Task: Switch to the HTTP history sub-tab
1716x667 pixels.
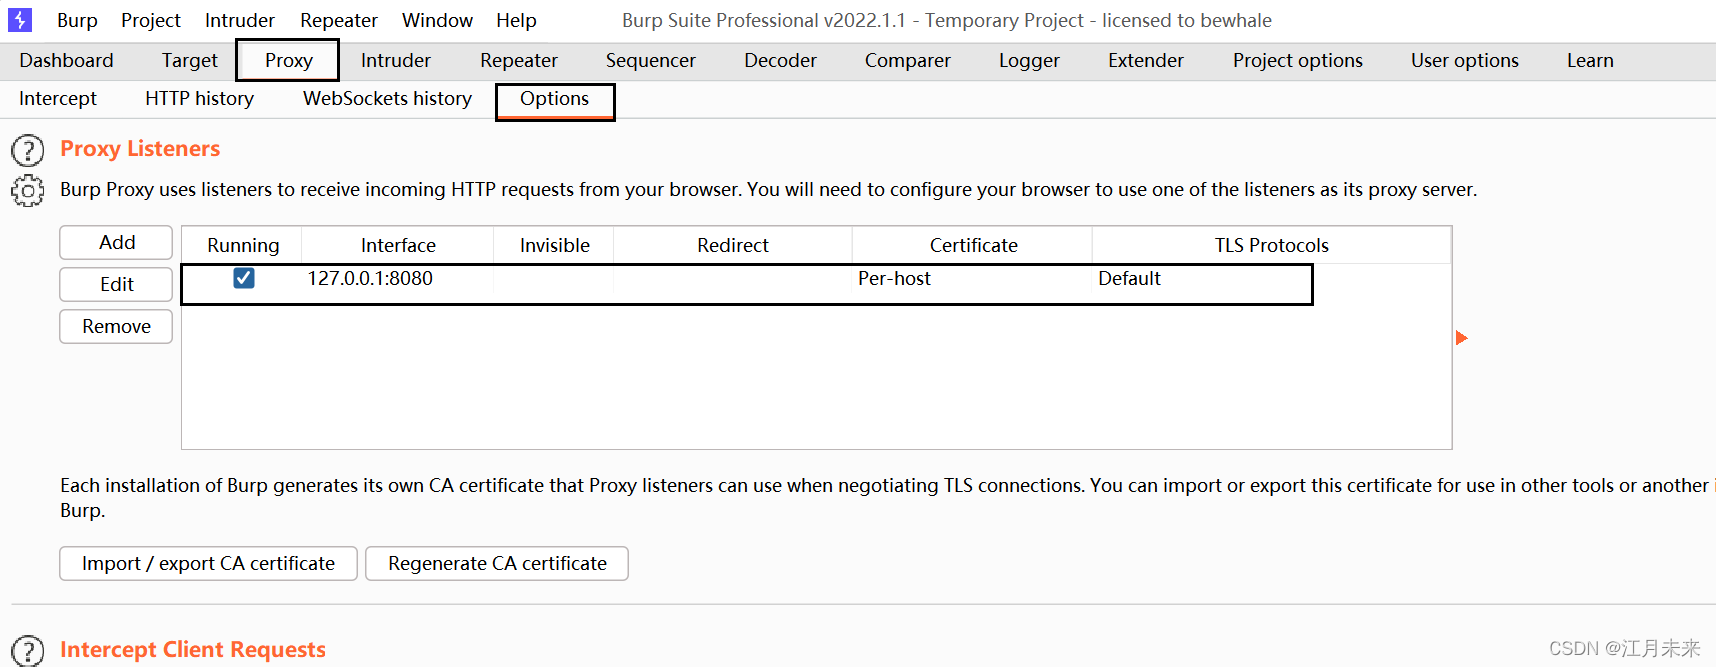Action: click(200, 98)
